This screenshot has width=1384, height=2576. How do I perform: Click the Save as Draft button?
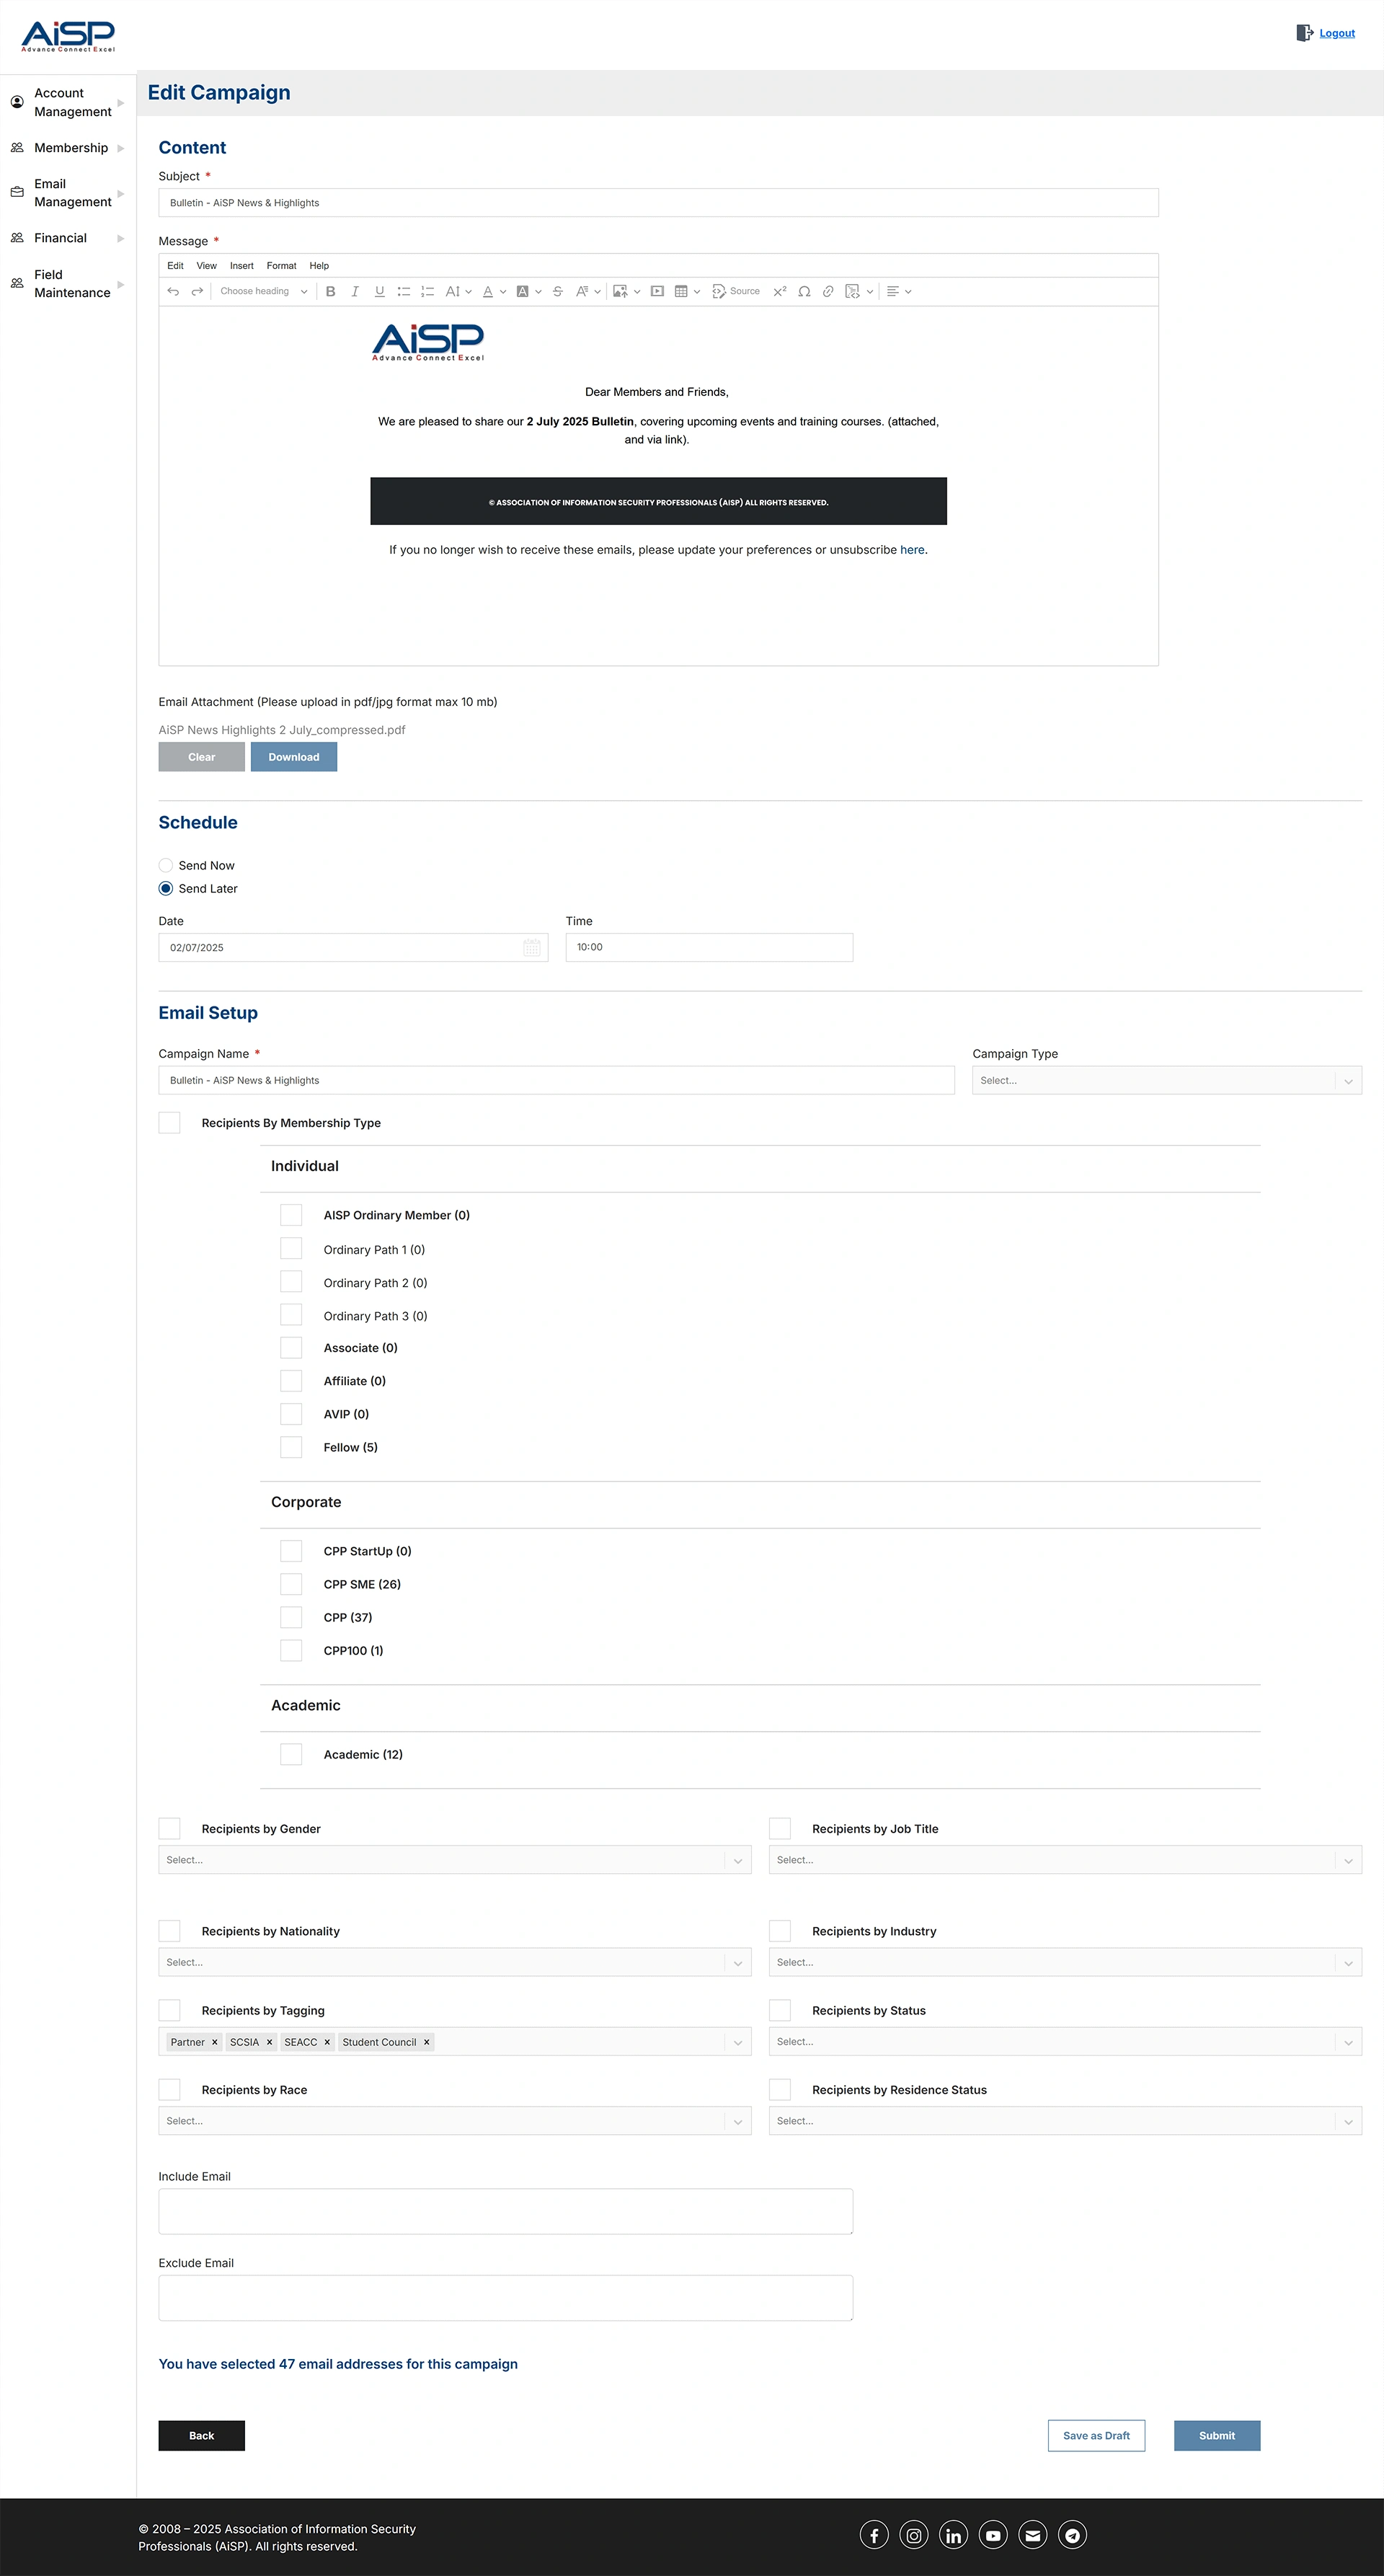point(1096,2436)
